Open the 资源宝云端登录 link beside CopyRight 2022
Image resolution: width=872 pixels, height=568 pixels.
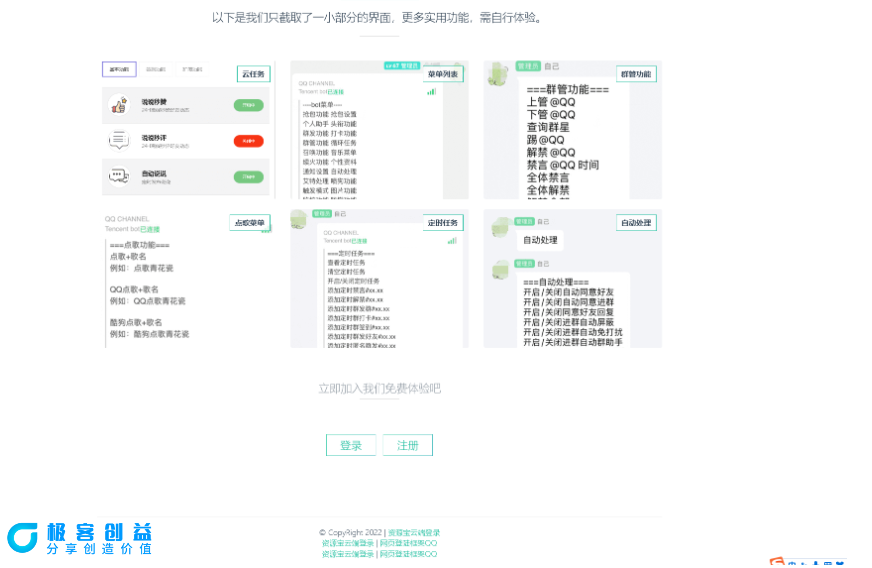[x=414, y=532]
